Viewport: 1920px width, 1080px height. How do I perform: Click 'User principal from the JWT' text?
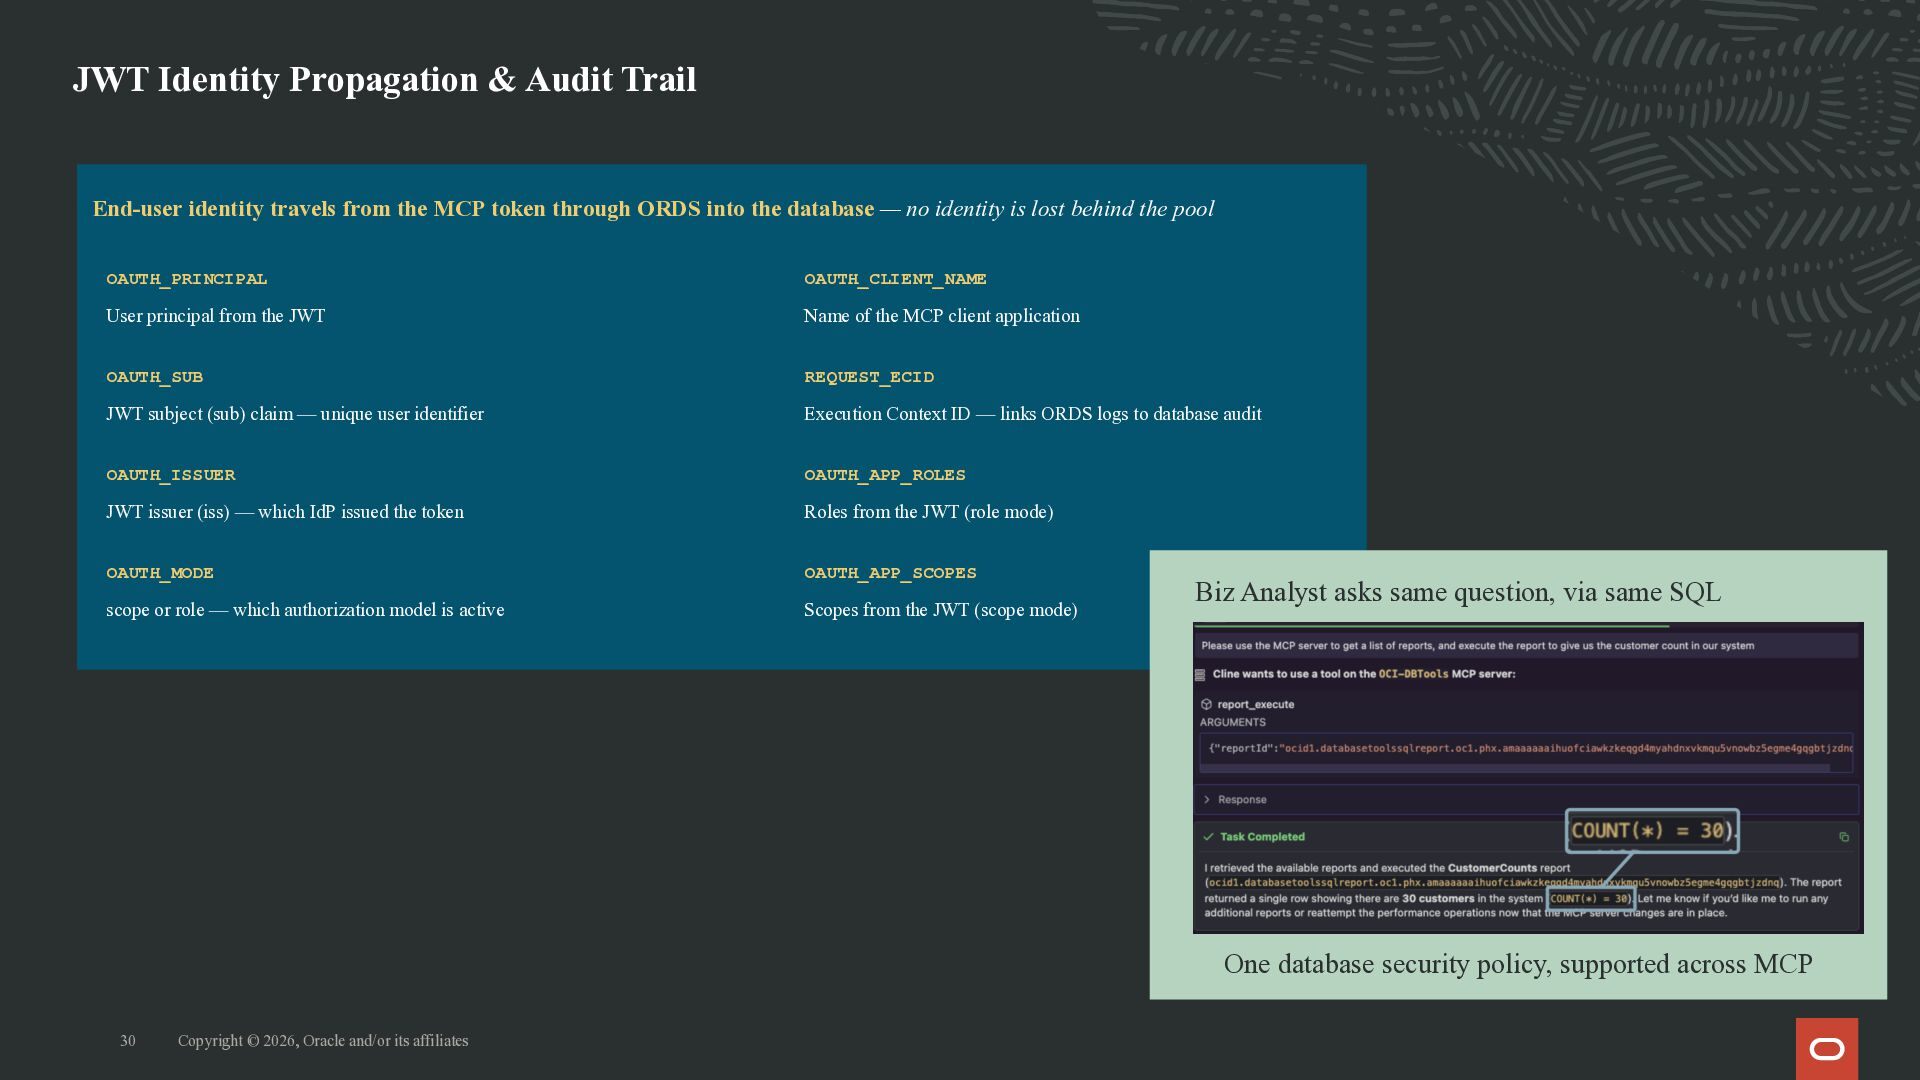pos(216,316)
